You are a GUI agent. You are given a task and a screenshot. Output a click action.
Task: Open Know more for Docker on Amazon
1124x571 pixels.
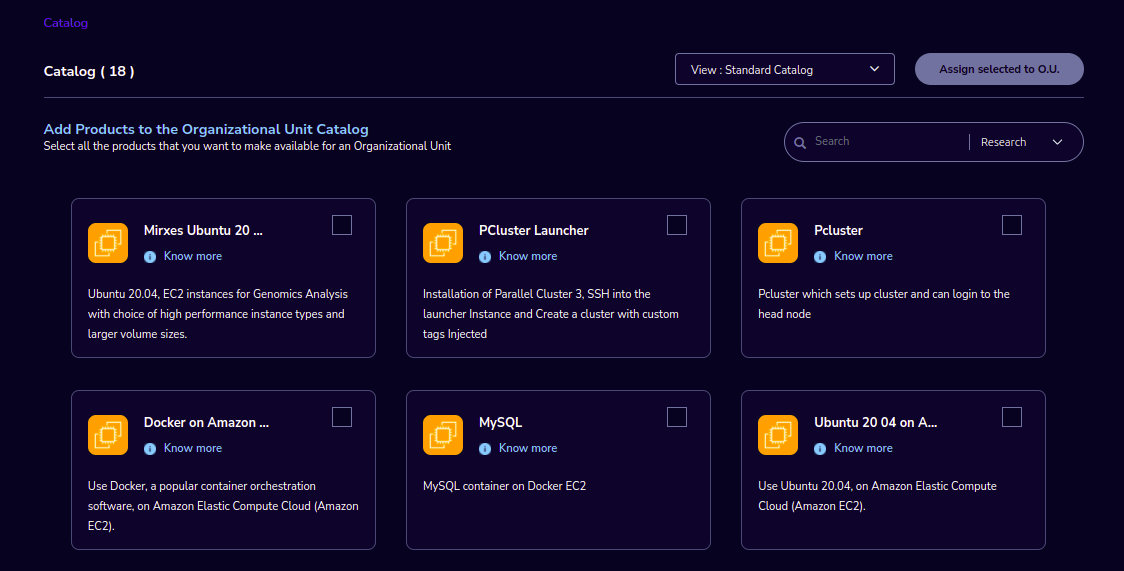(193, 448)
